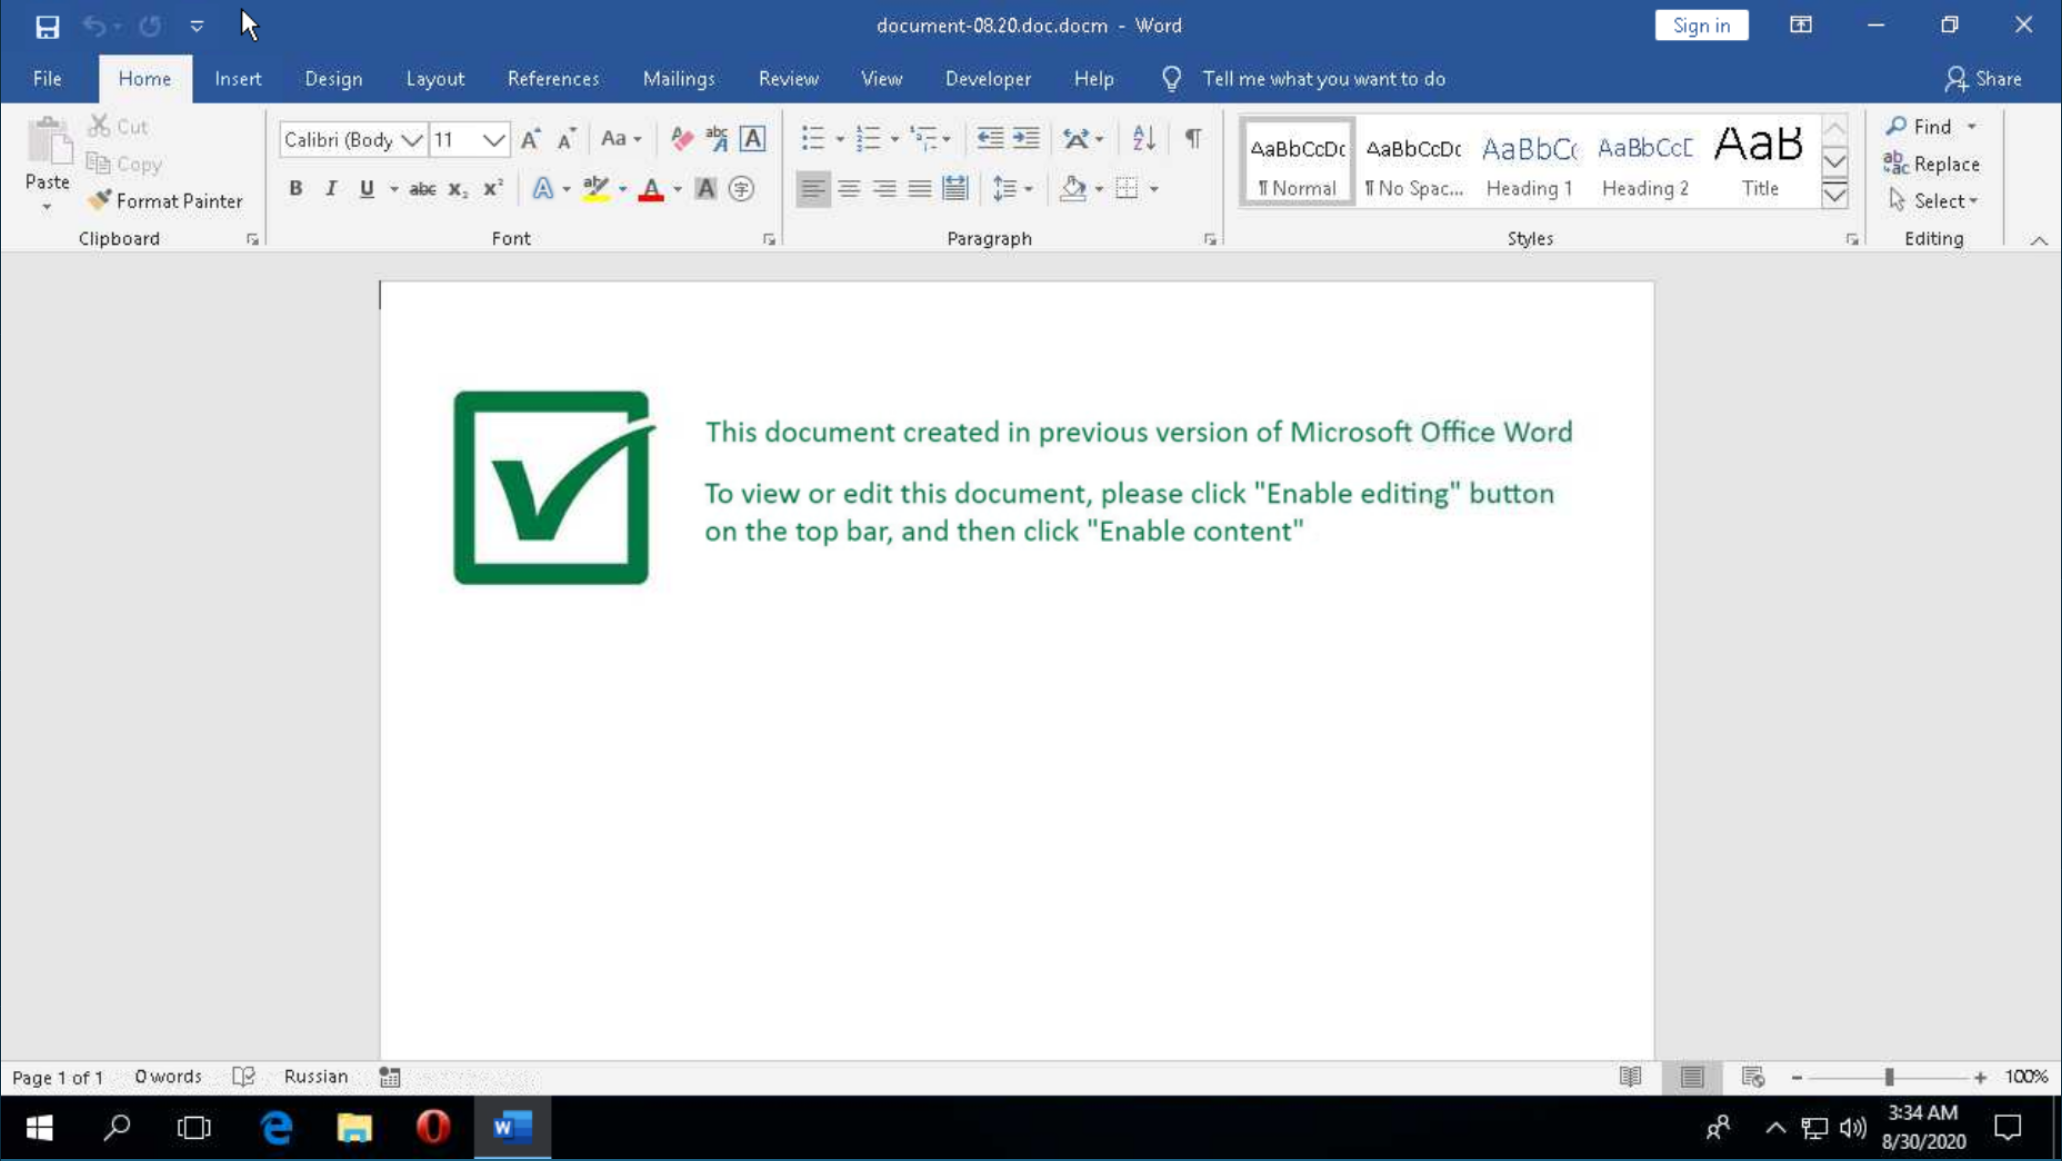Screen dimensions: 2062x1161
Task: Click the zoom slider handle
Action: (1889, 1077)
